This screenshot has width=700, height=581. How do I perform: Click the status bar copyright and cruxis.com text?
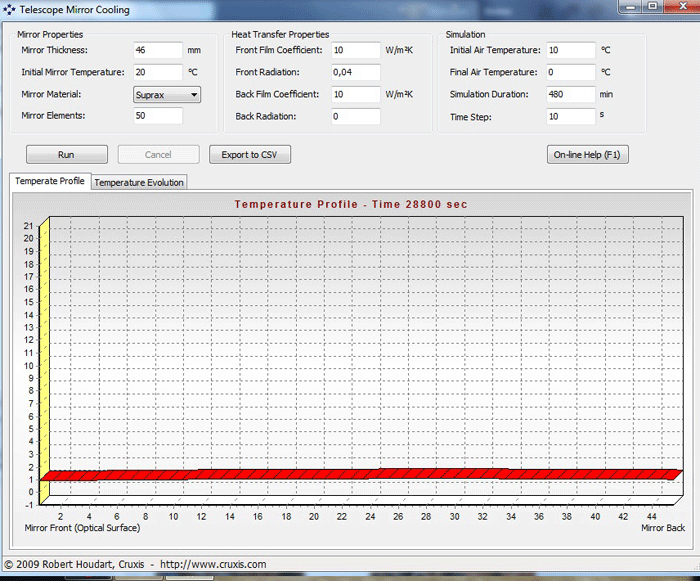point(135,564)
